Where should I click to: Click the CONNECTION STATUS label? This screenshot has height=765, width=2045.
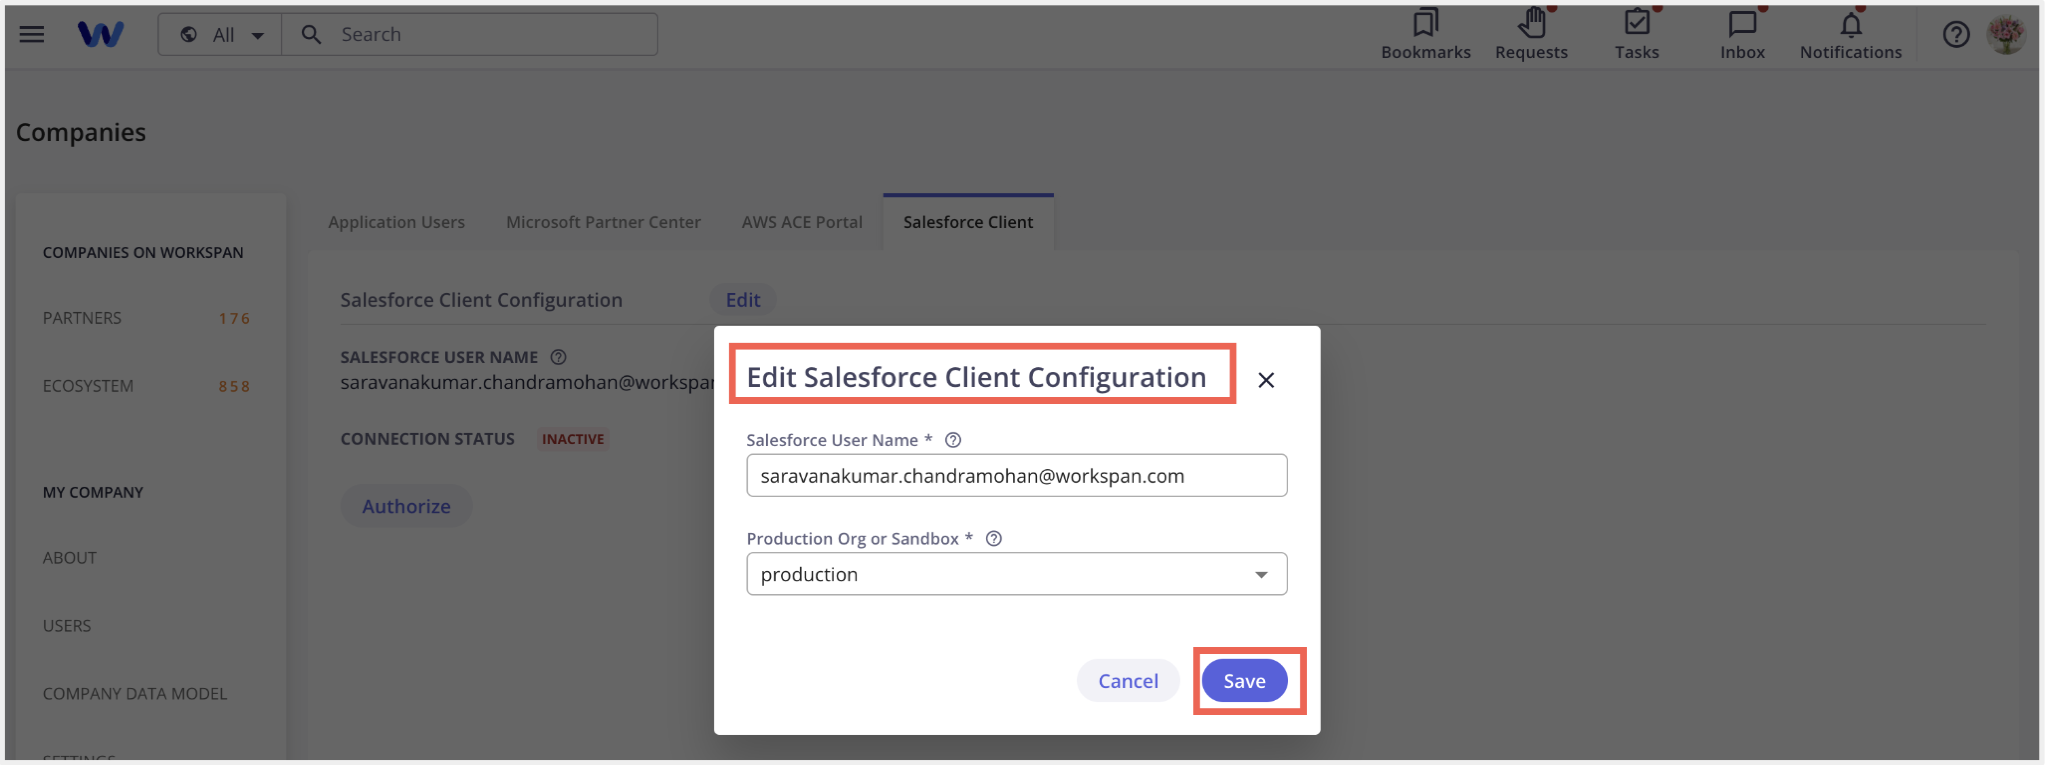pos(427,439)
